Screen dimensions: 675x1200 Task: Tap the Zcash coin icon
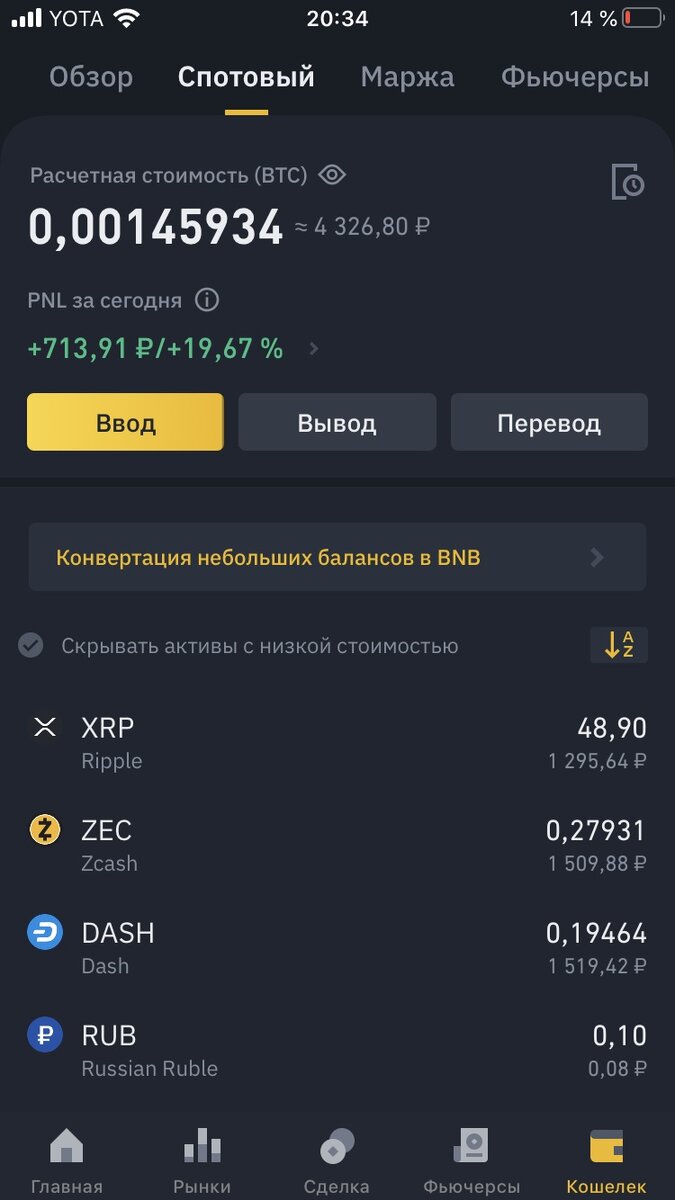(x=44, y=830)
